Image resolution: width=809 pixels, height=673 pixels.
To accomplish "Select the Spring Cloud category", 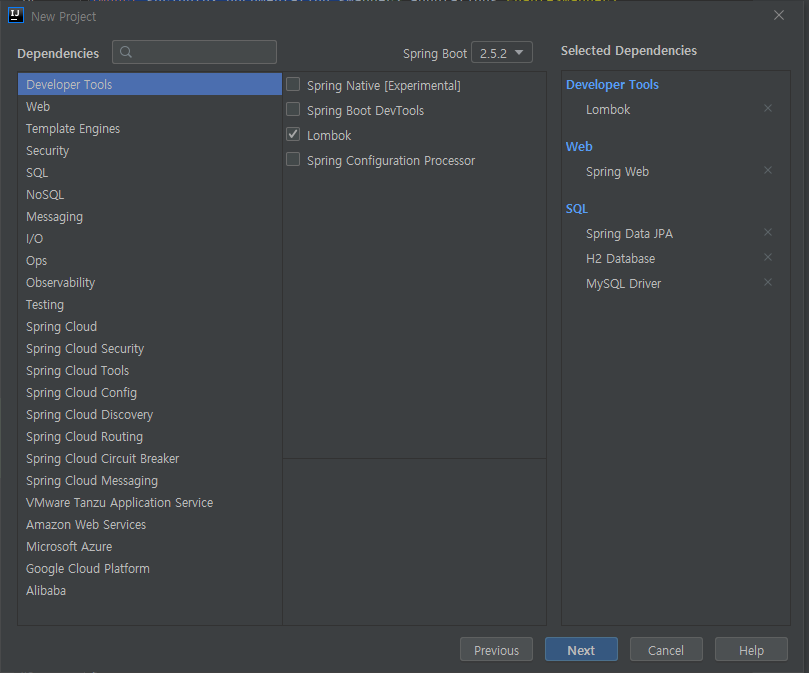I will pos(150,327).
